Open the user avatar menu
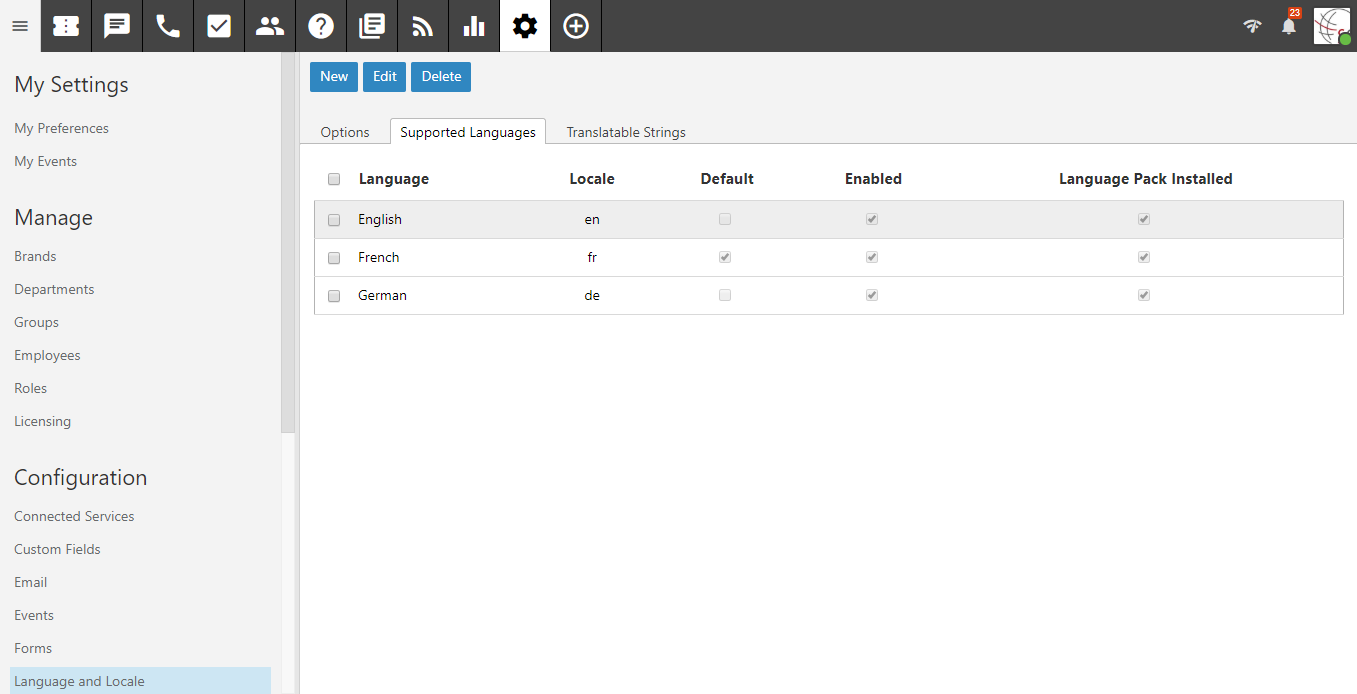This screenshot has width=1357, height=694. 1331,26
